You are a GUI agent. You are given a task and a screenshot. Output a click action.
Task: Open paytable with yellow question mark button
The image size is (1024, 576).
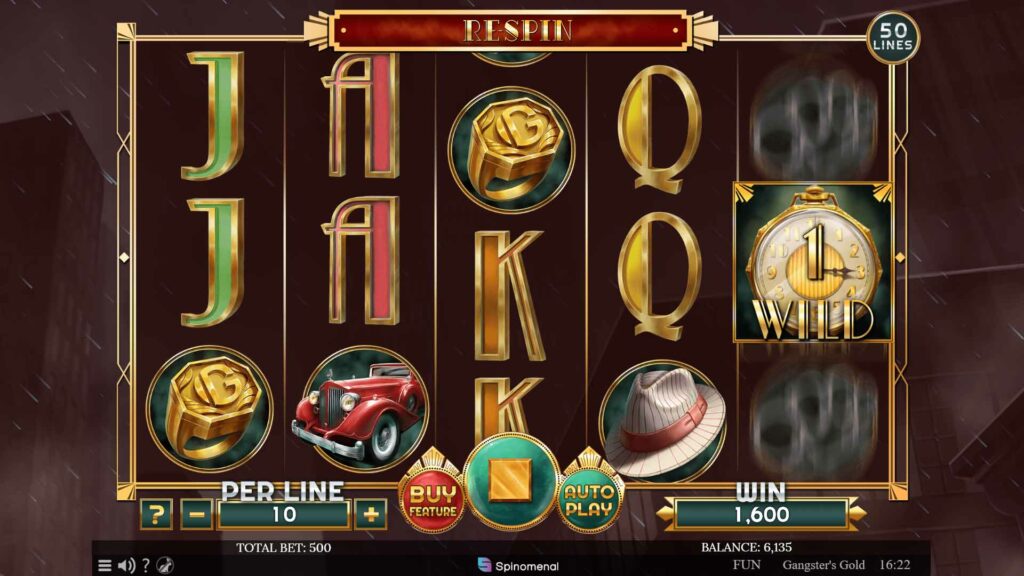156,515
